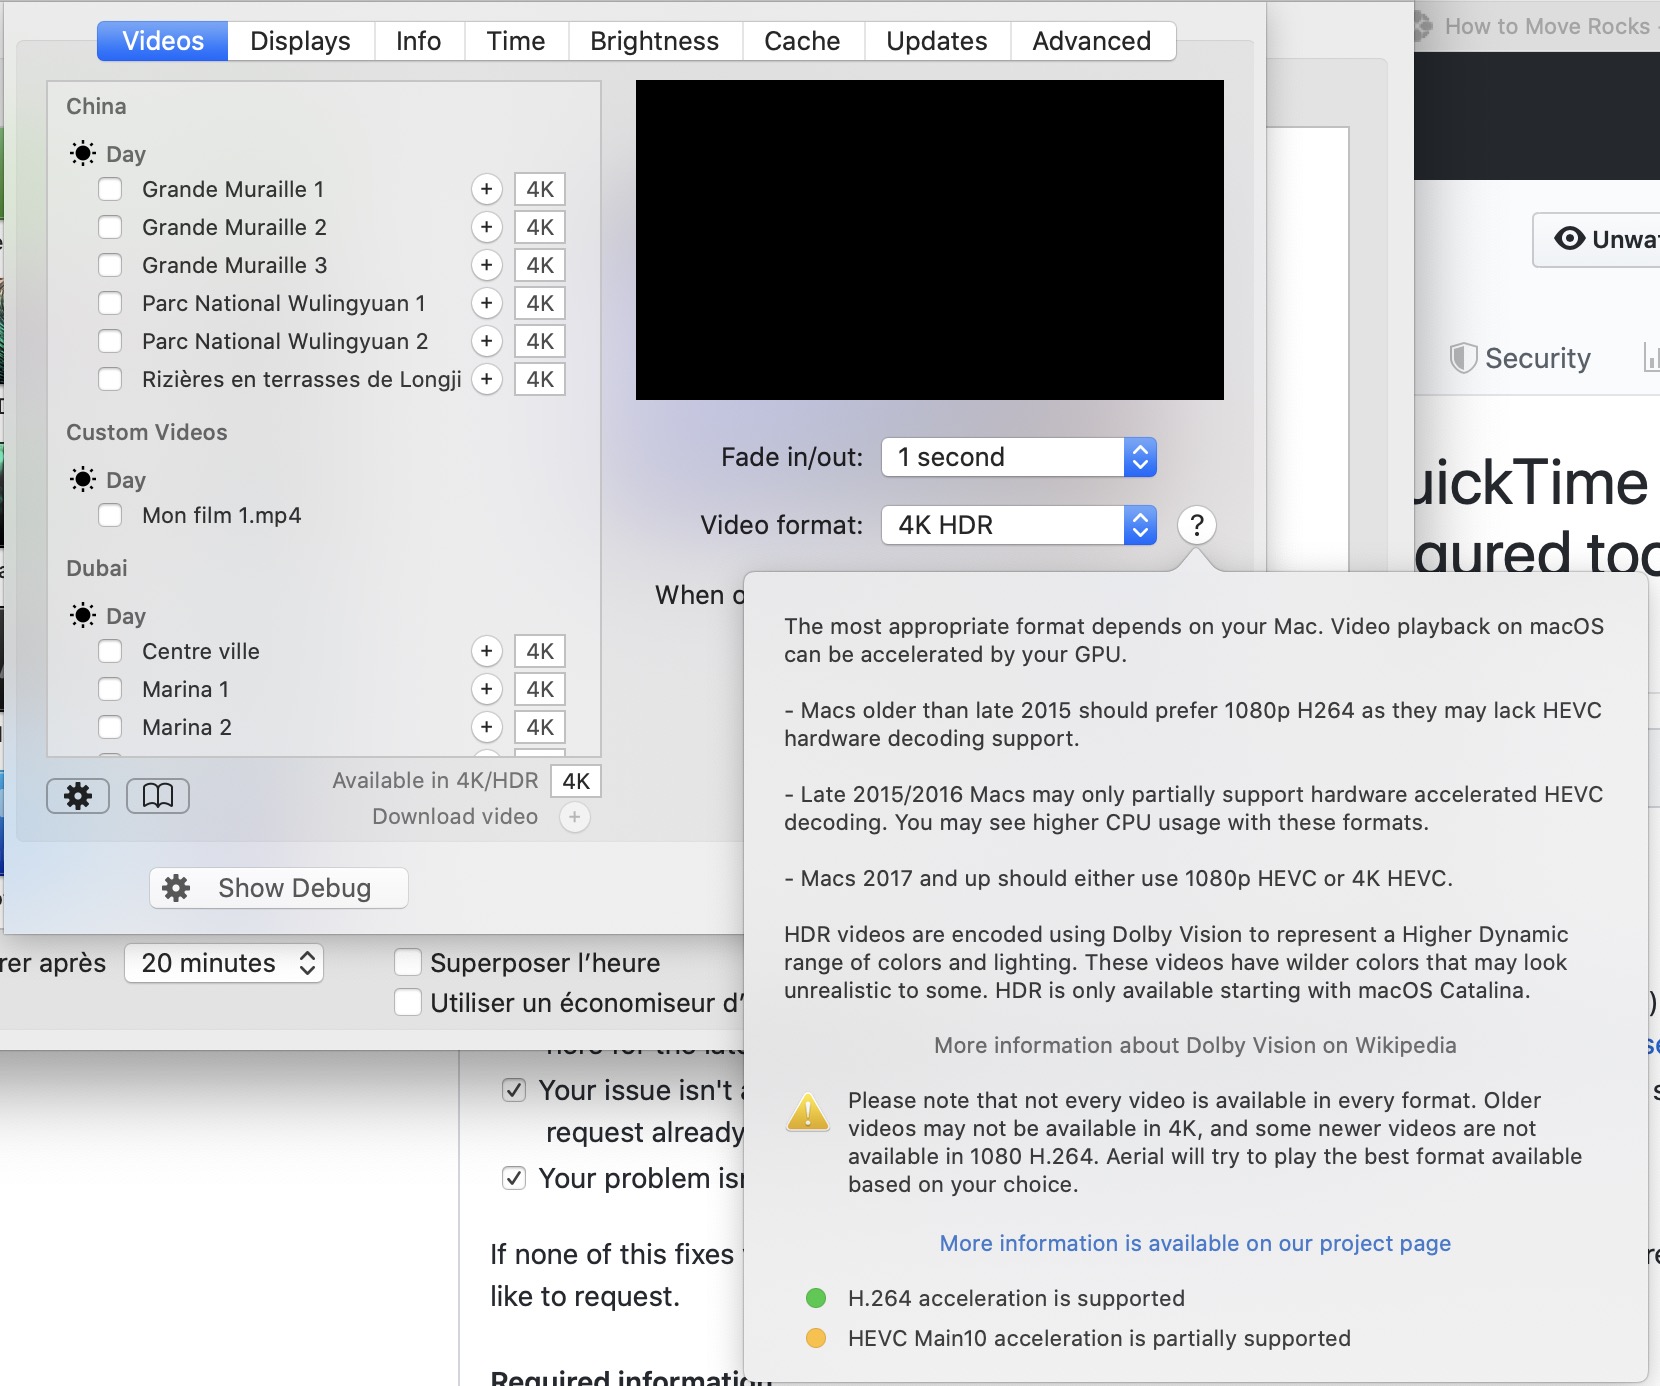
Task: Enable Parc National Wulingyuan 2
Action: [110, 341]
